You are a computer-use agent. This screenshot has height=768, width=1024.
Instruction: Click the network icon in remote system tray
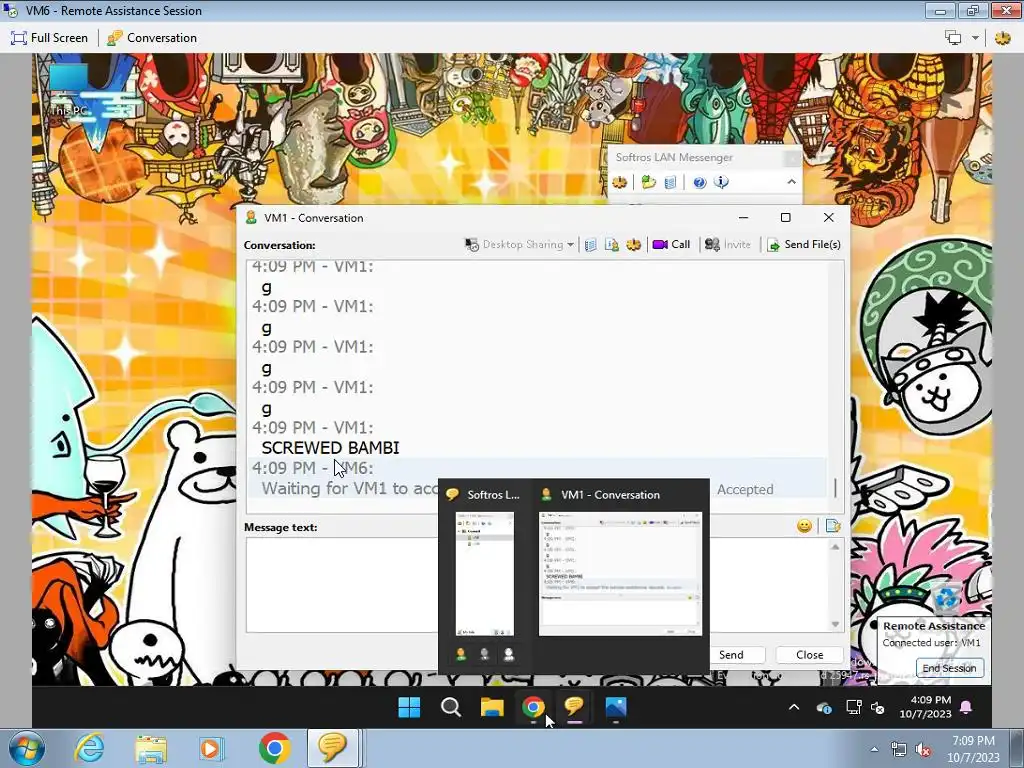tap(853, 707)
